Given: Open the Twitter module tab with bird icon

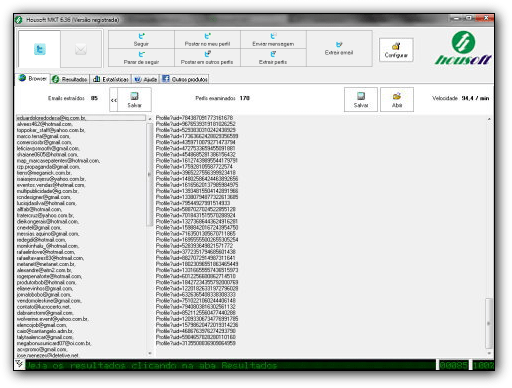Looking at the screenshot, I should [x=39, y=49].
